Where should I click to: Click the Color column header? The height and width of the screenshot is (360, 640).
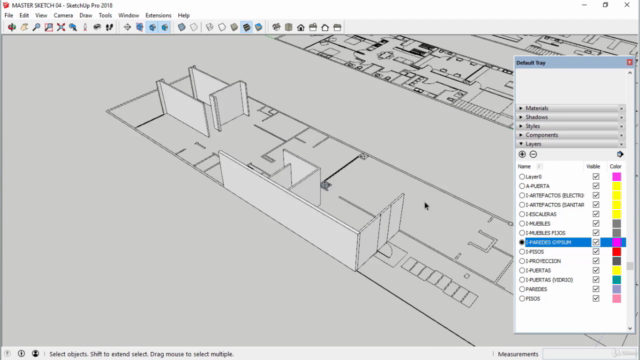616,167
